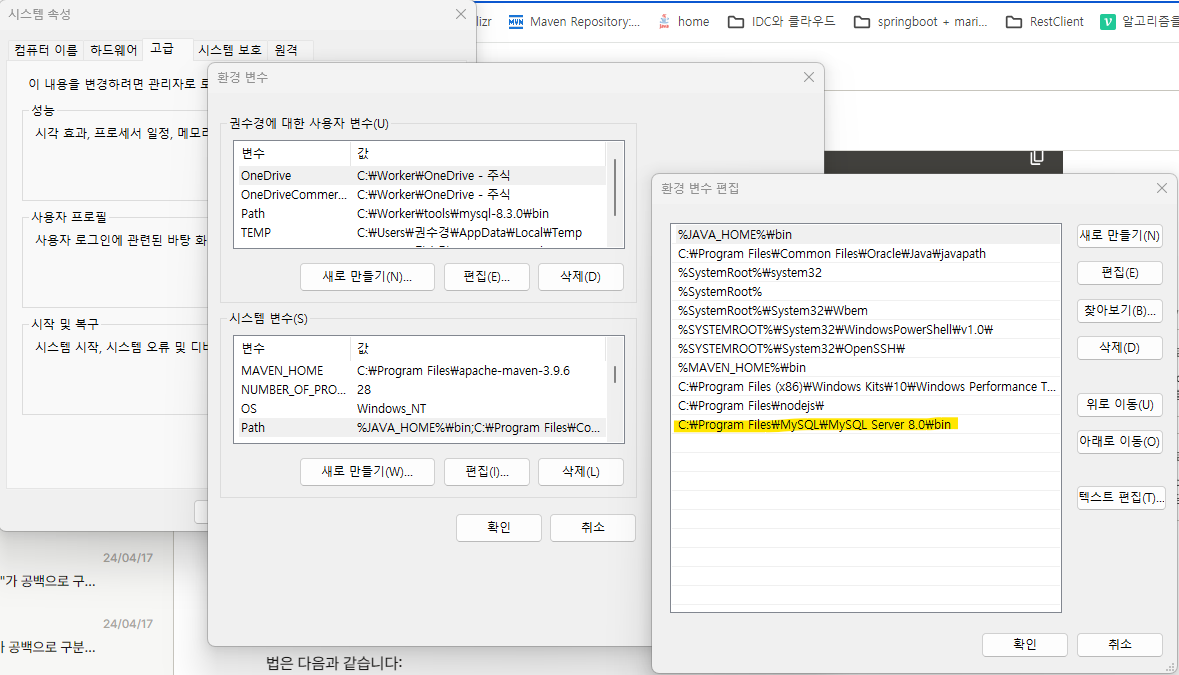1179x675 pixels.
Task: Switch to the 시스템 보호 tab
Action: 229,50
